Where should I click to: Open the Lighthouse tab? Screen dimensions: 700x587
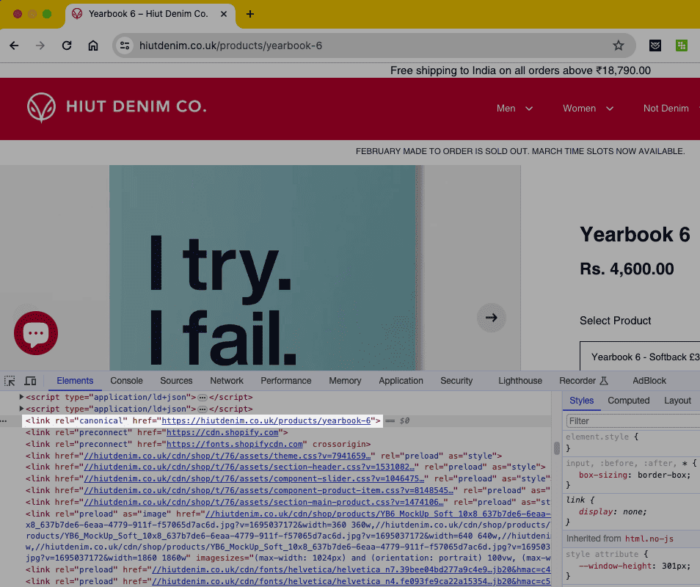[x=520, y=381]
